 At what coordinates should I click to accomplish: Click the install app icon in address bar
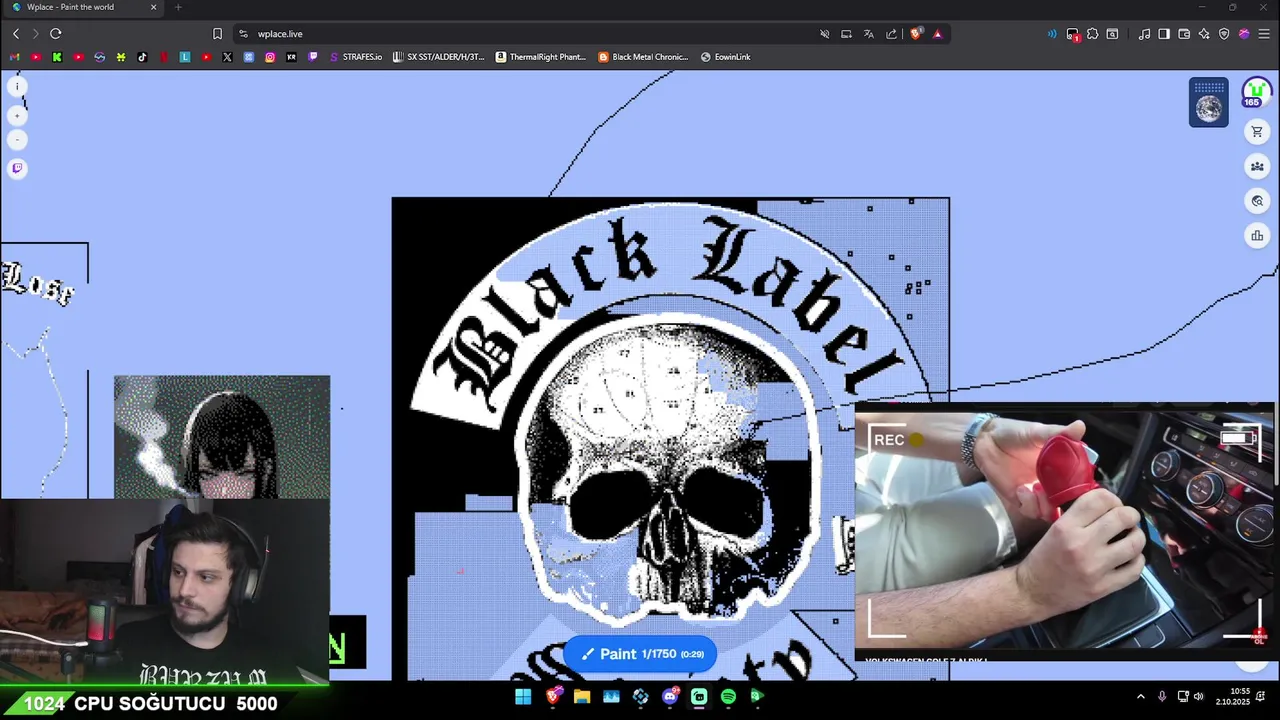(846, 34)
